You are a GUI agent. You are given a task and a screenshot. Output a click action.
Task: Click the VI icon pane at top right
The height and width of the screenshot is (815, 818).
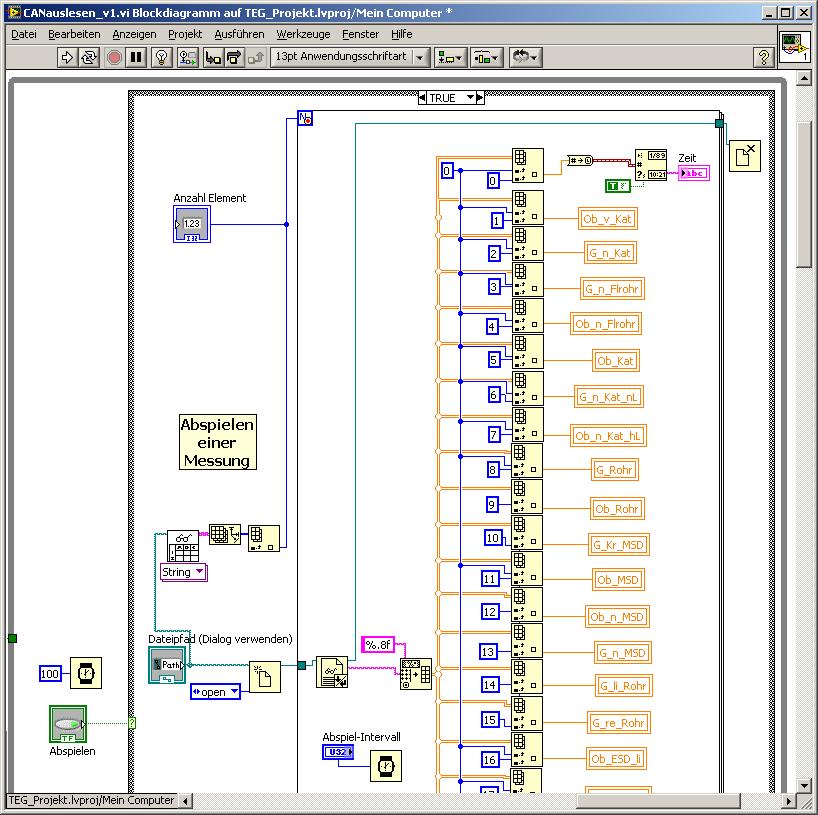[x=795, y=47]
